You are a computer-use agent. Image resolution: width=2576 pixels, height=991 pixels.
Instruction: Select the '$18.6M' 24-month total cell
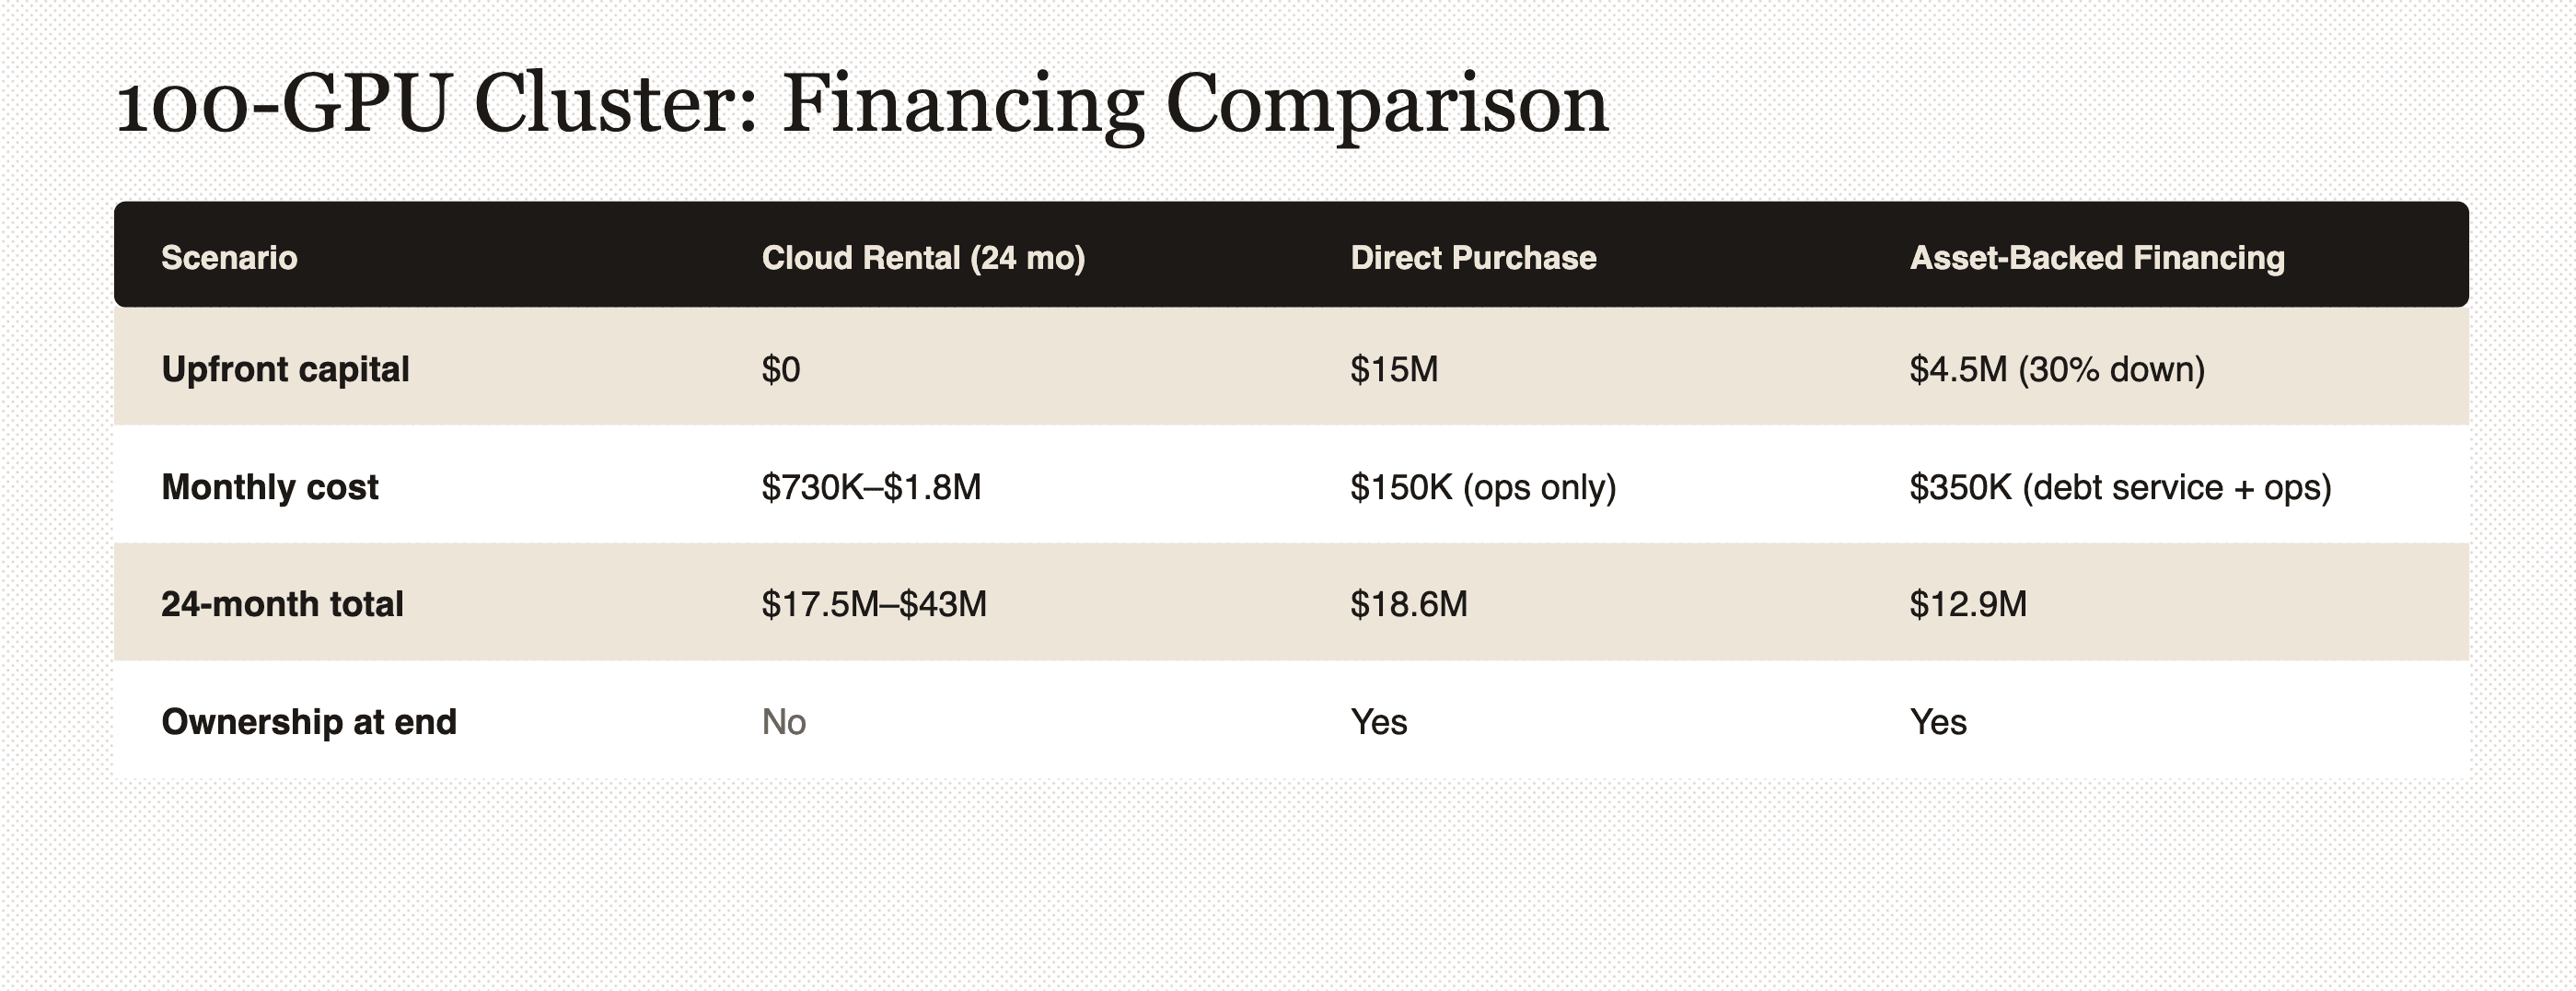[1409, 604]
